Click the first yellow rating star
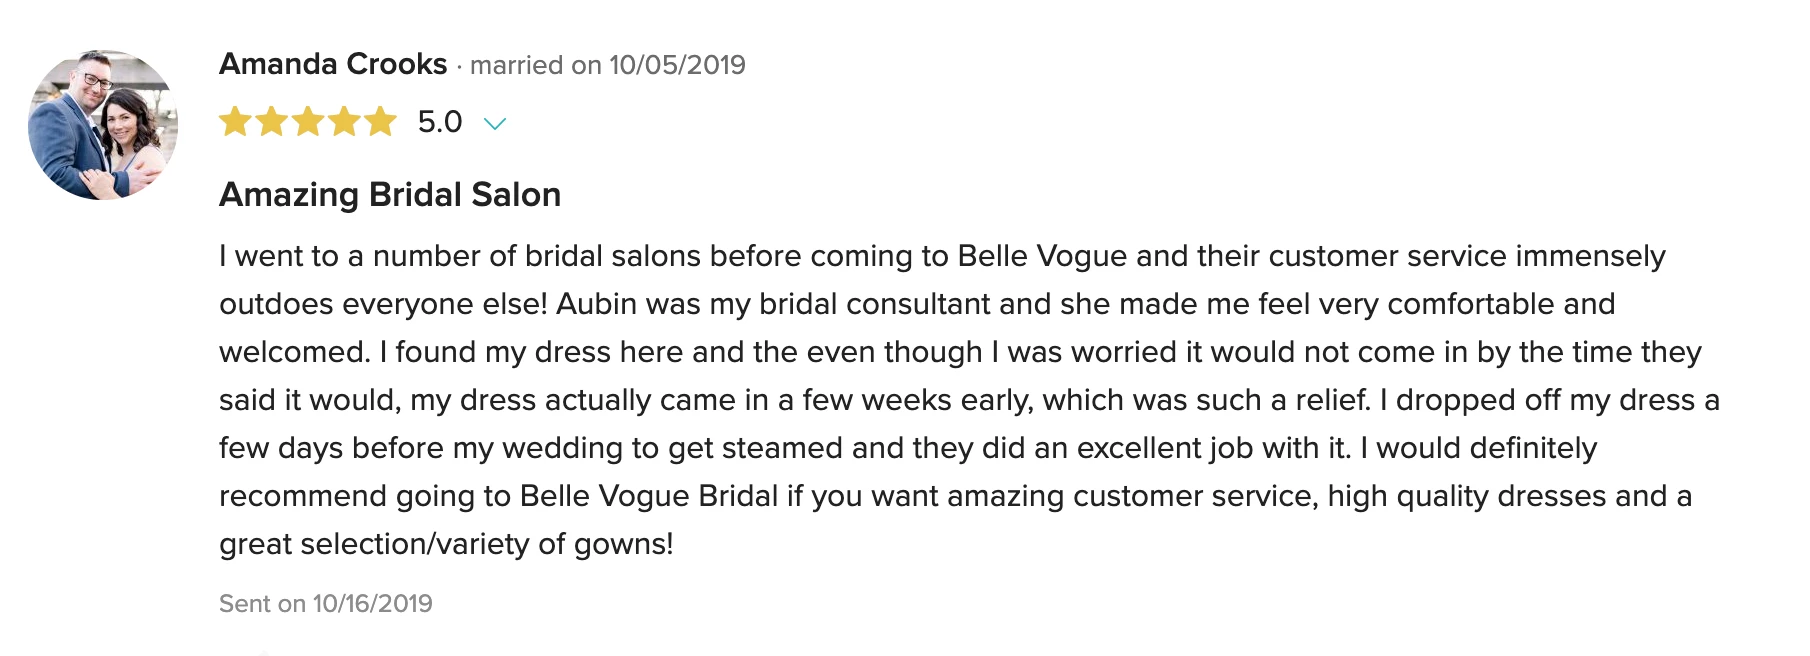 (235, 121)
